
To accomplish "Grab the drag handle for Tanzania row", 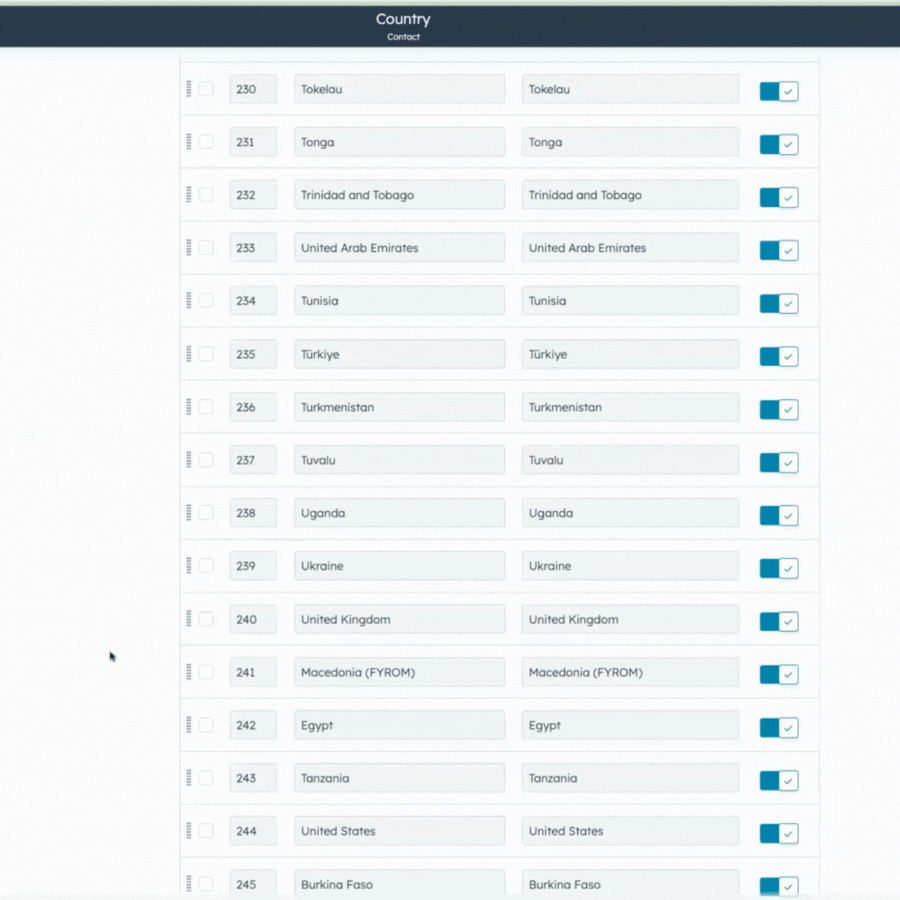I will click(x=189, y=778).
